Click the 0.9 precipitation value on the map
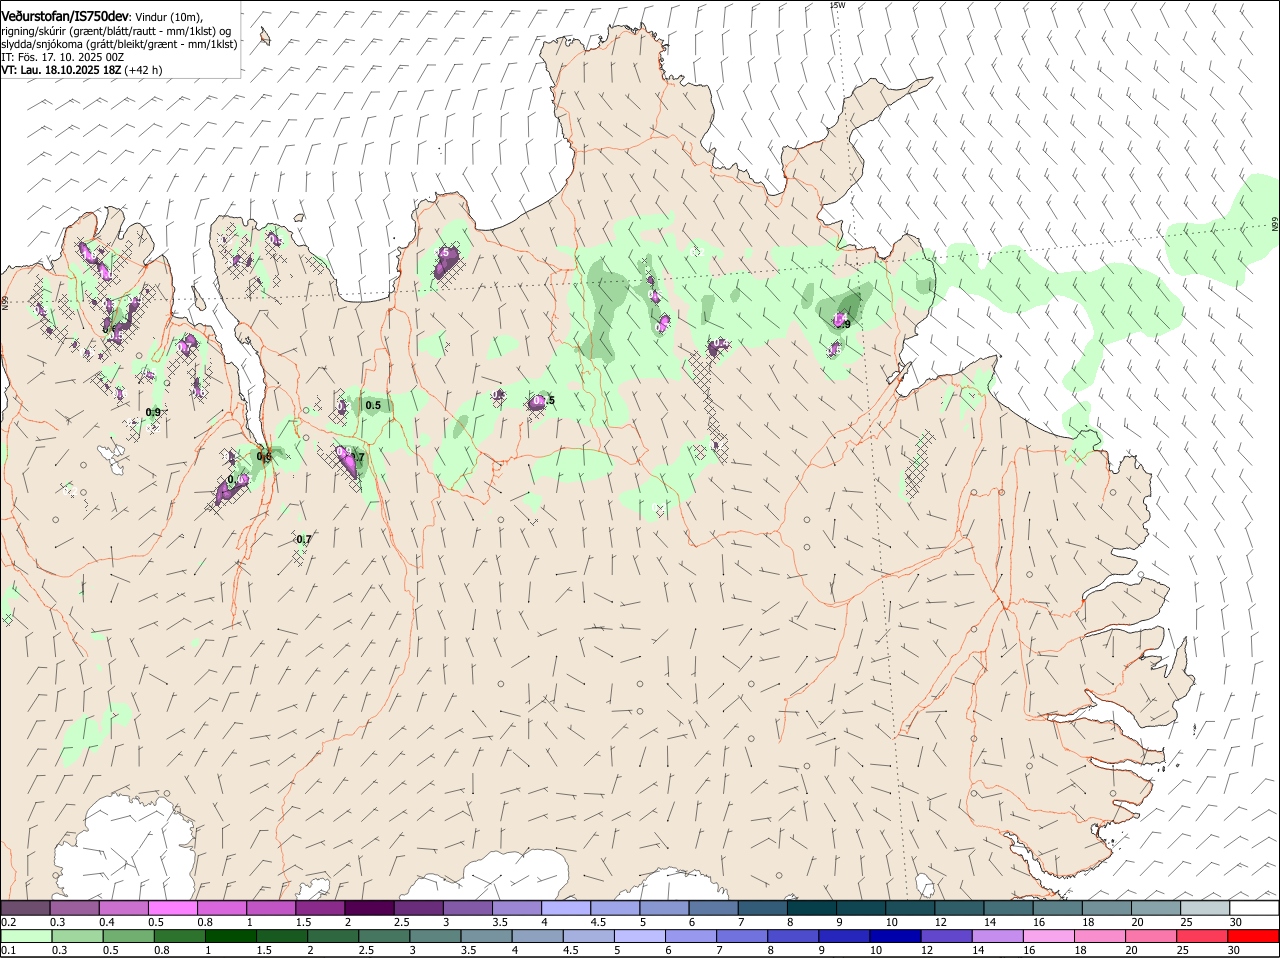The image size is (1280, 958). coord(153,412)
